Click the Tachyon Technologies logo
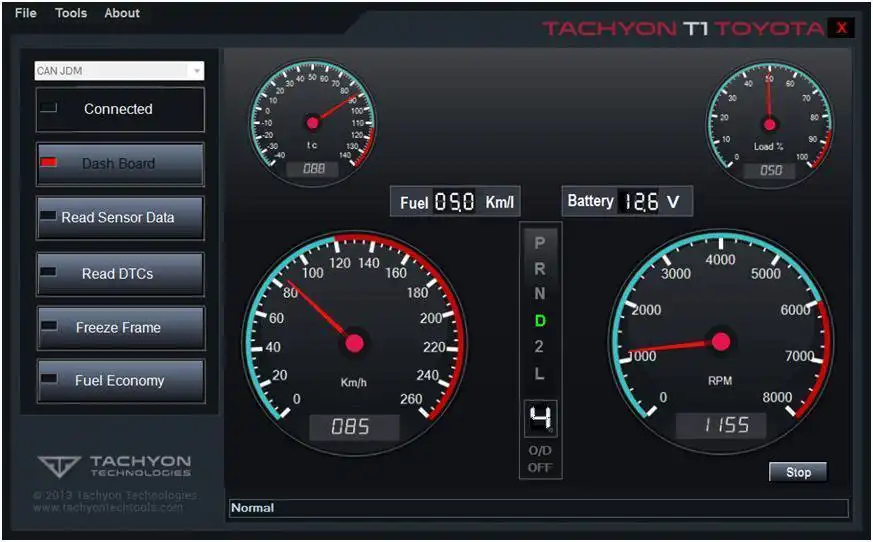The image size is (873, 542). click(x=114, y=466)
